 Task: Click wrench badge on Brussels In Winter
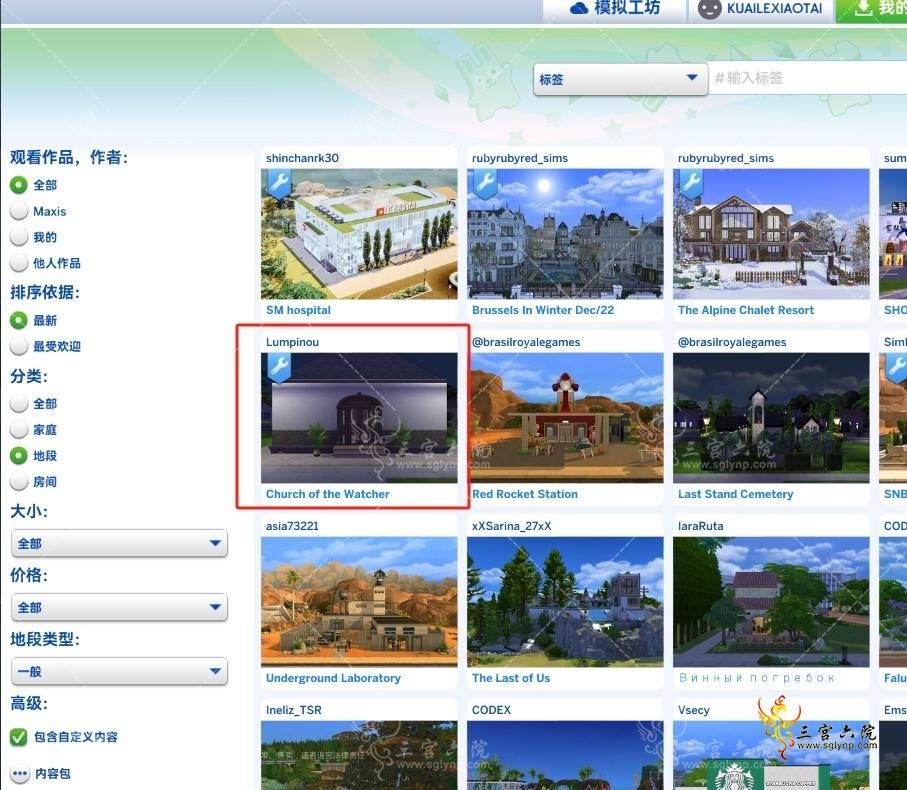point(485,184)
